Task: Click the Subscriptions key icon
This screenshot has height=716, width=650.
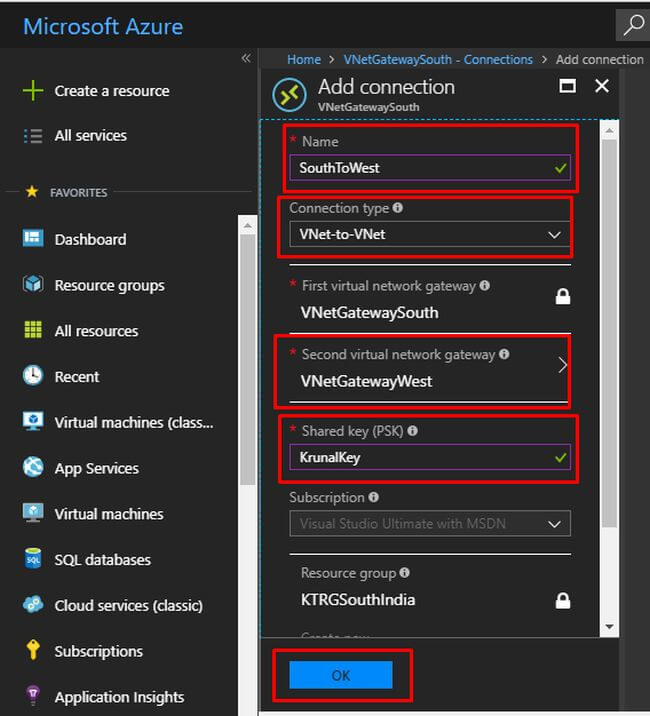Action: coord(33,650)
